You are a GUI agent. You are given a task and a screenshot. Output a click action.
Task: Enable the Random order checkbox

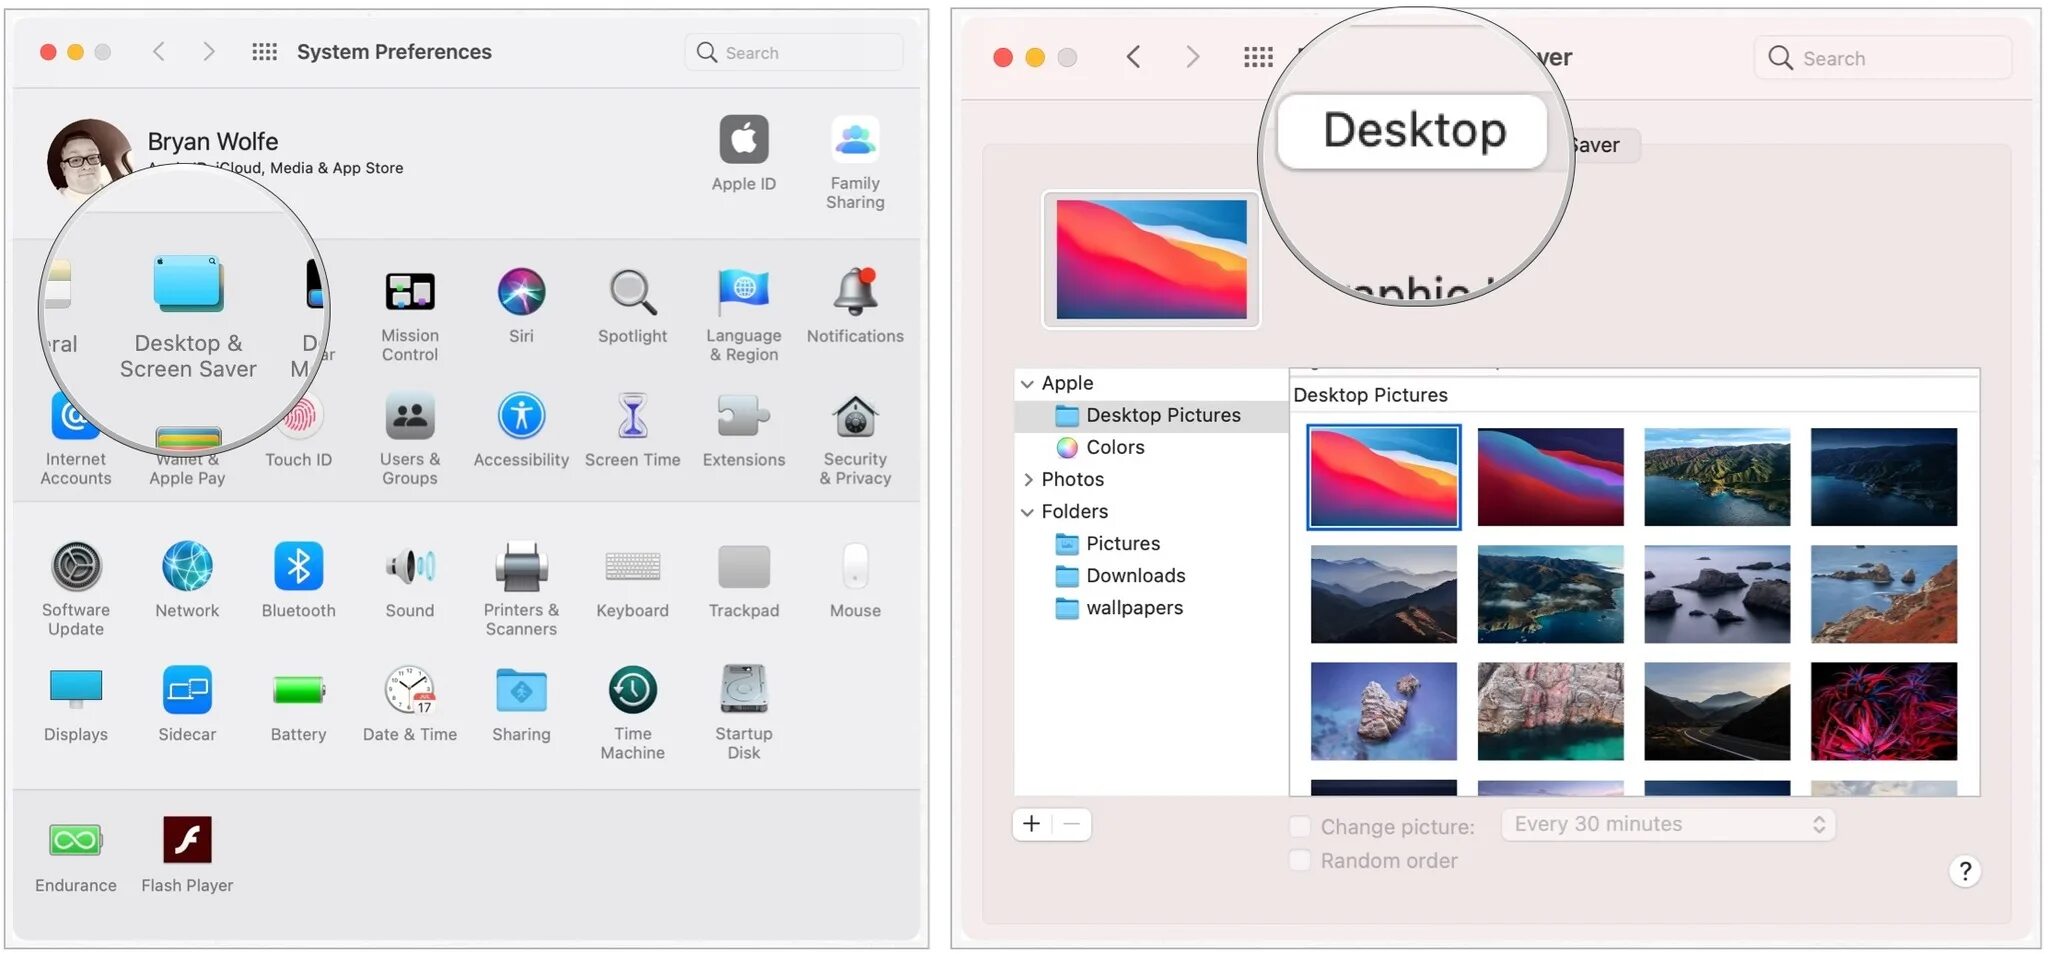coord(1299,860)
